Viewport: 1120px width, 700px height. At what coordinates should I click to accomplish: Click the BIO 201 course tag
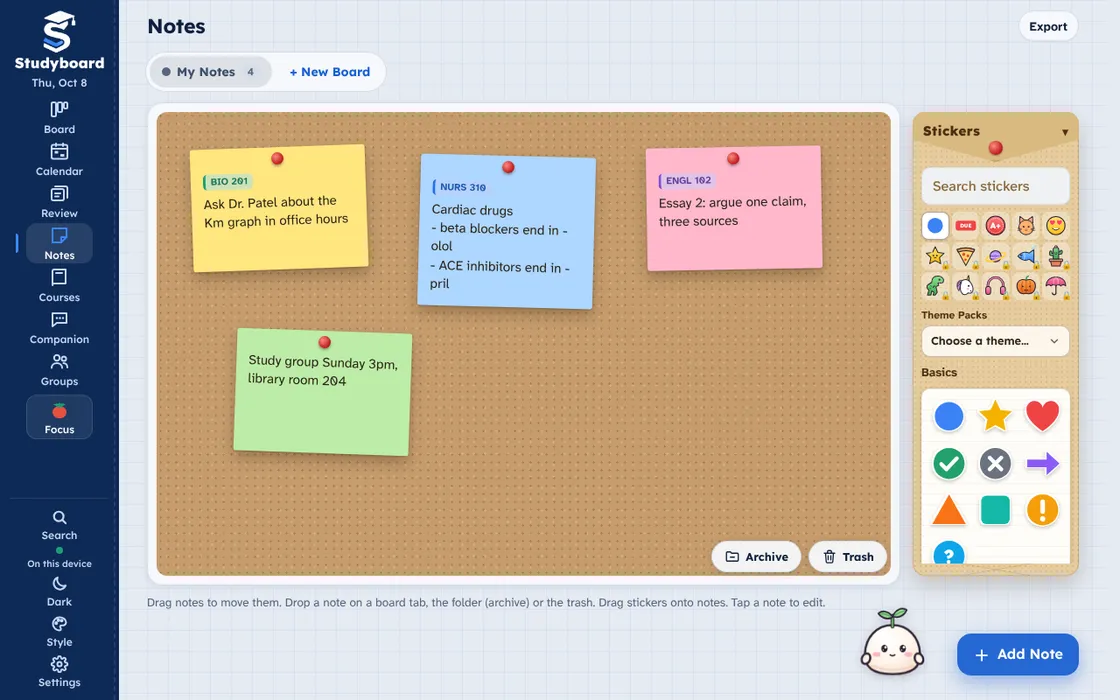pos(227,181)
